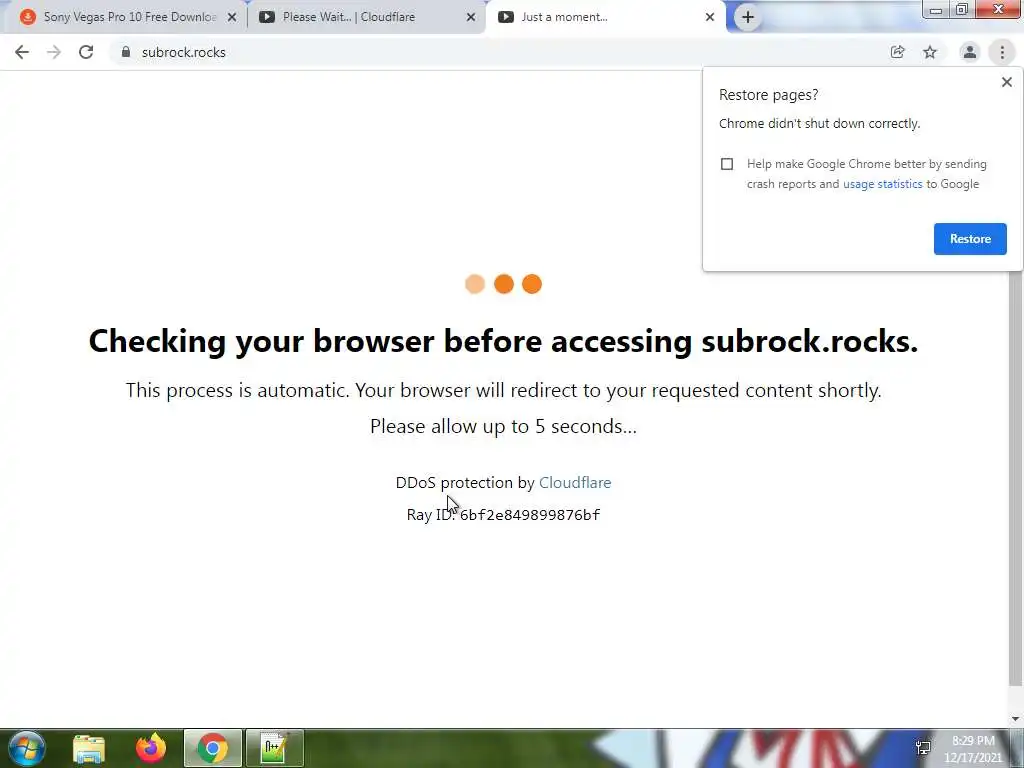
Task: View site information via the lock icon
Action: tap(126, 52)
